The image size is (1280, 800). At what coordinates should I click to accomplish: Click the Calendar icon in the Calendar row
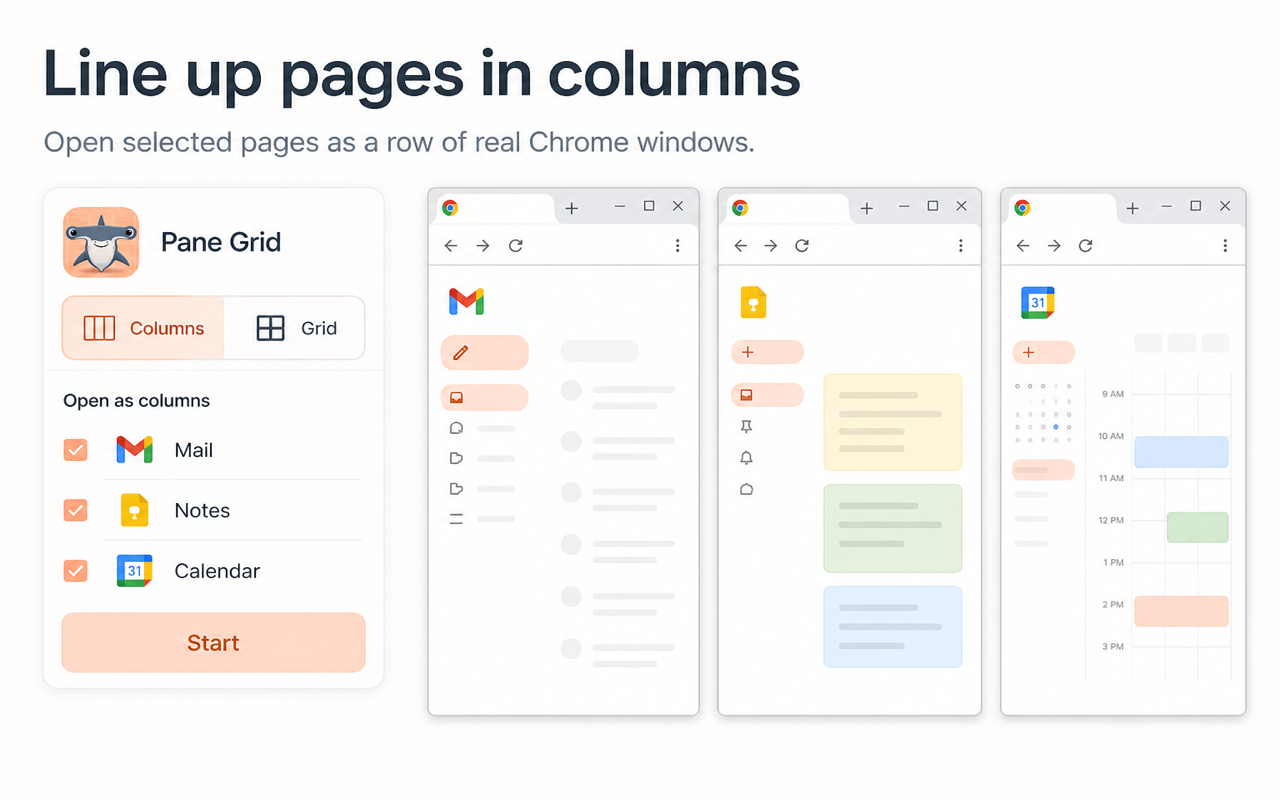(x=134, y=570)
